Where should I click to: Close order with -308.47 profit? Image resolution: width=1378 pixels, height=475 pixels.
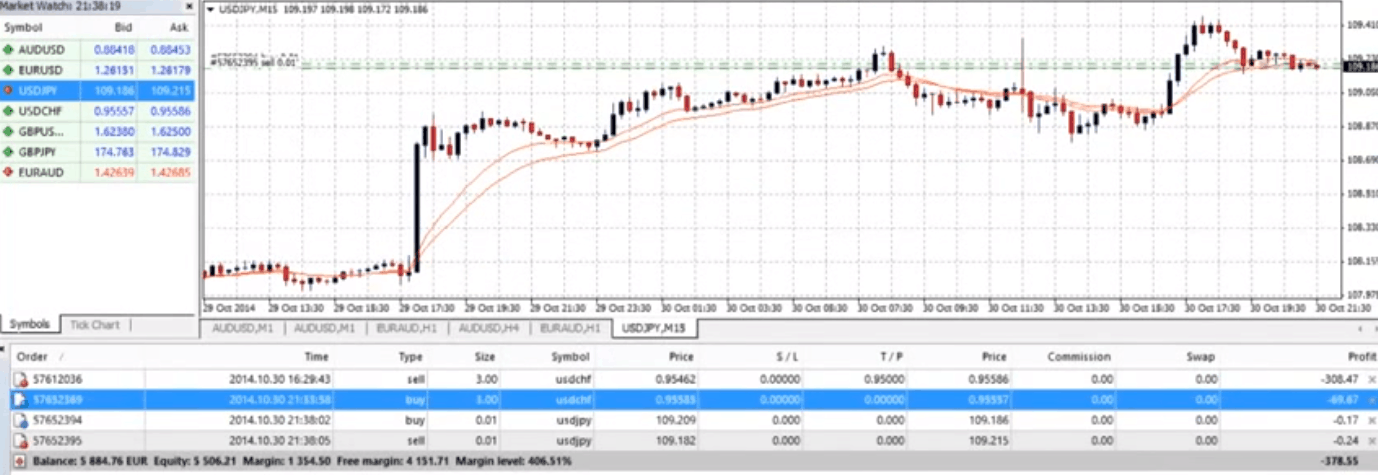tap(1371, 379)
